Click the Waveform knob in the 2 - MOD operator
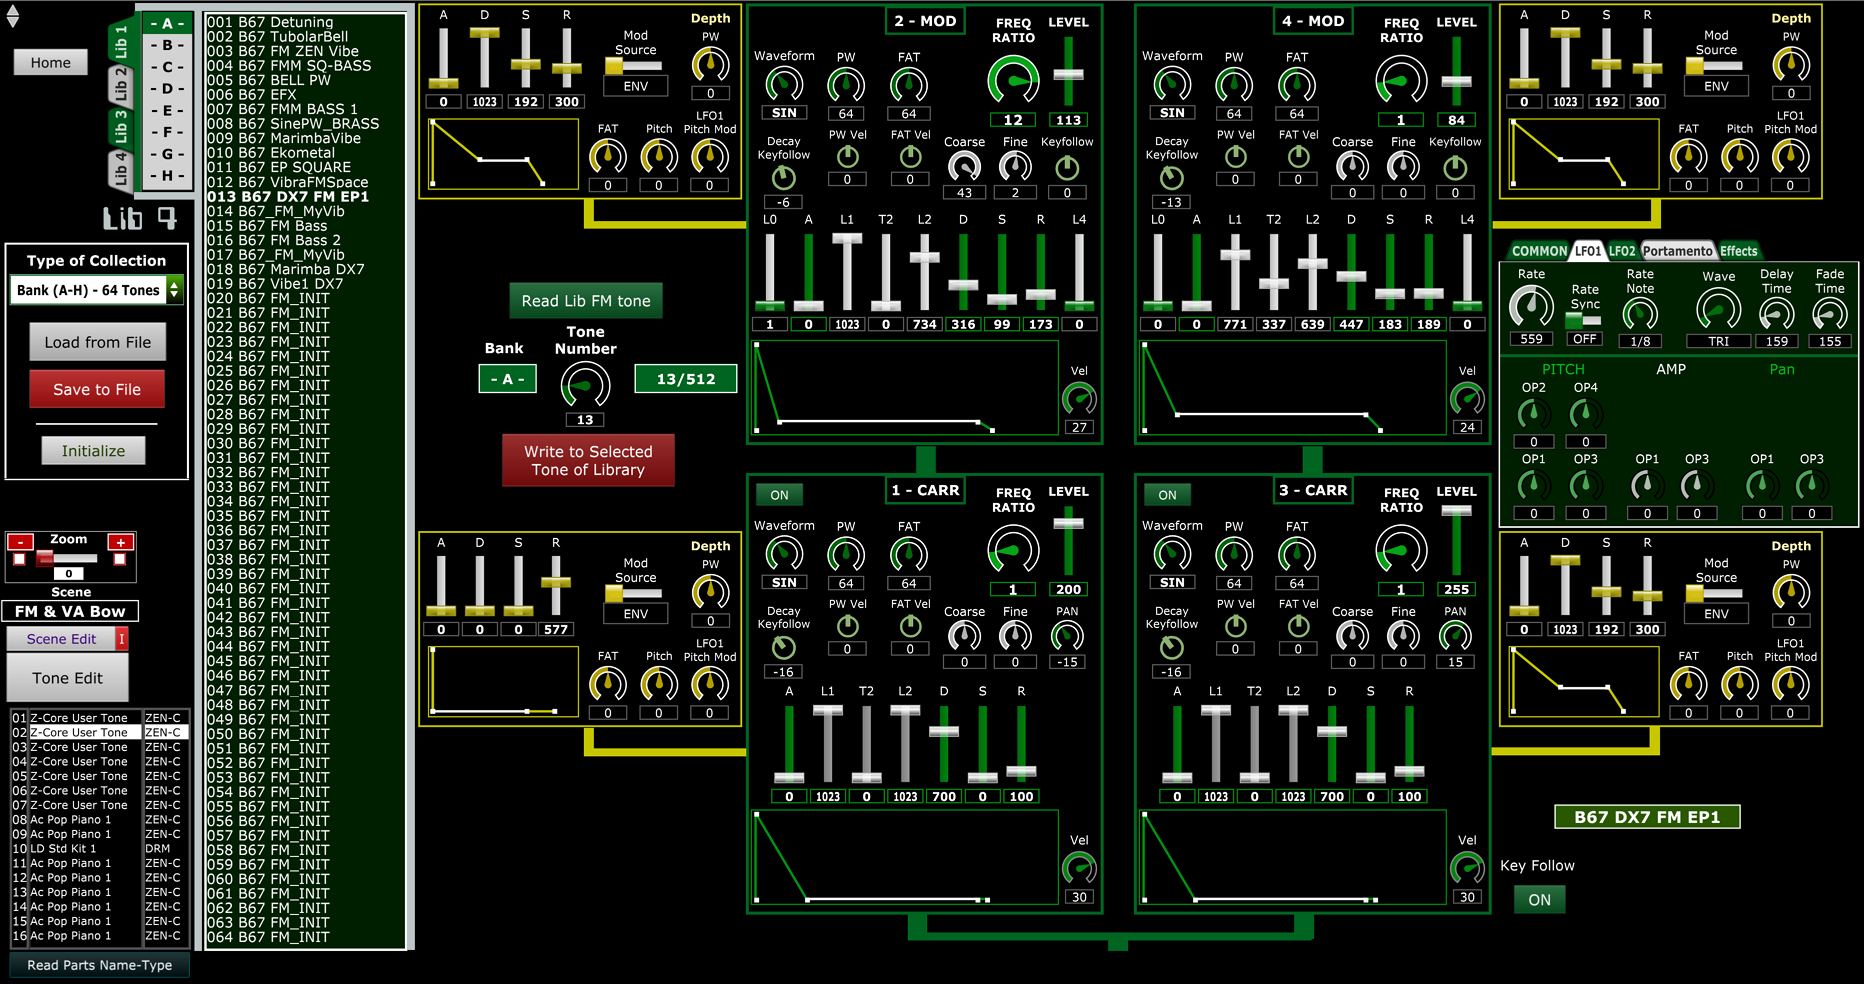Image resolution: width=1864 pixels, height=984 pixels. click(x=784, y=85)
